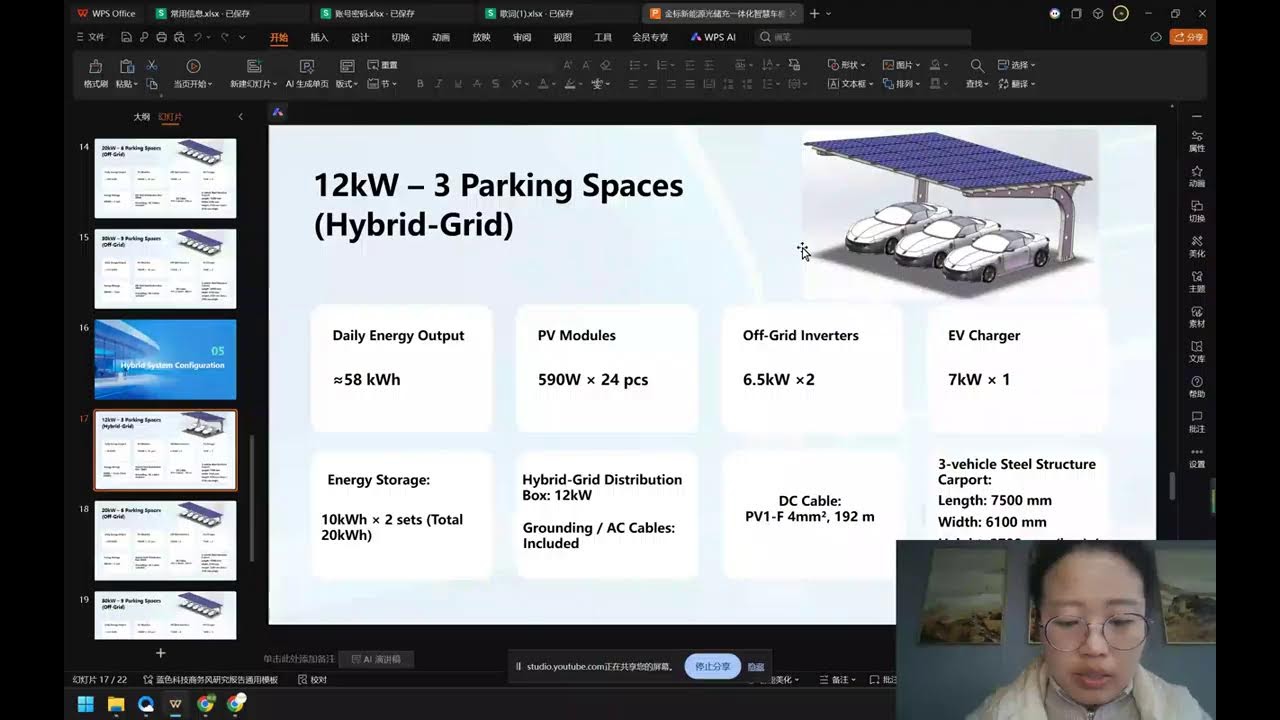Open the 动画 side panel icon
The image size is (1280, 720).
(1197, 176)
